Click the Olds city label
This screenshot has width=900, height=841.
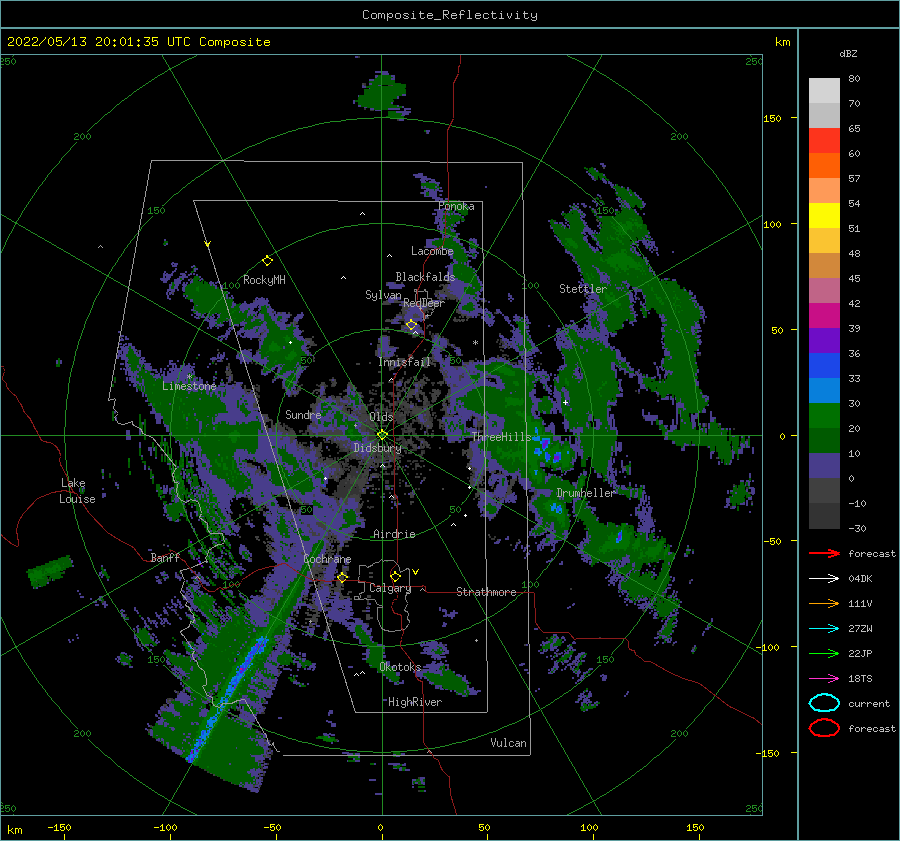click(381, 417)
